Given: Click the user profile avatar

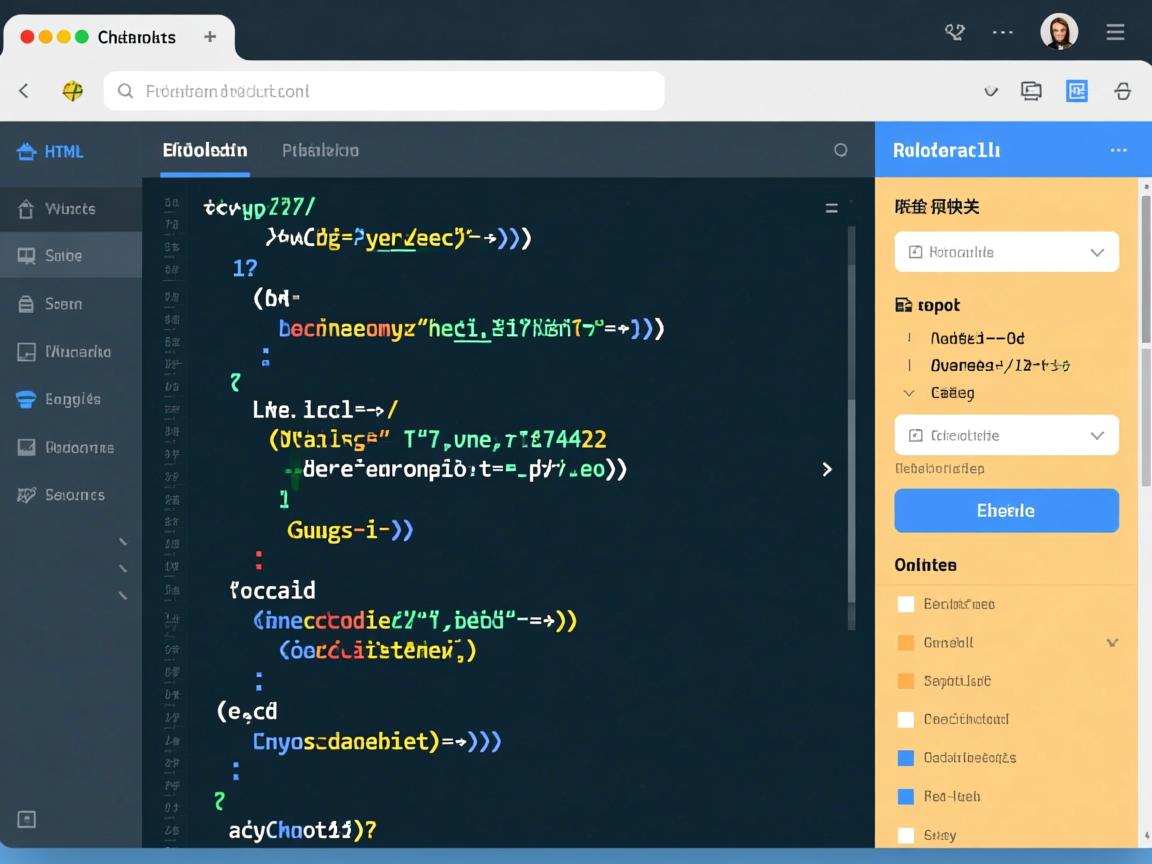Looking at the screenshot, I should coord(1059,32).
